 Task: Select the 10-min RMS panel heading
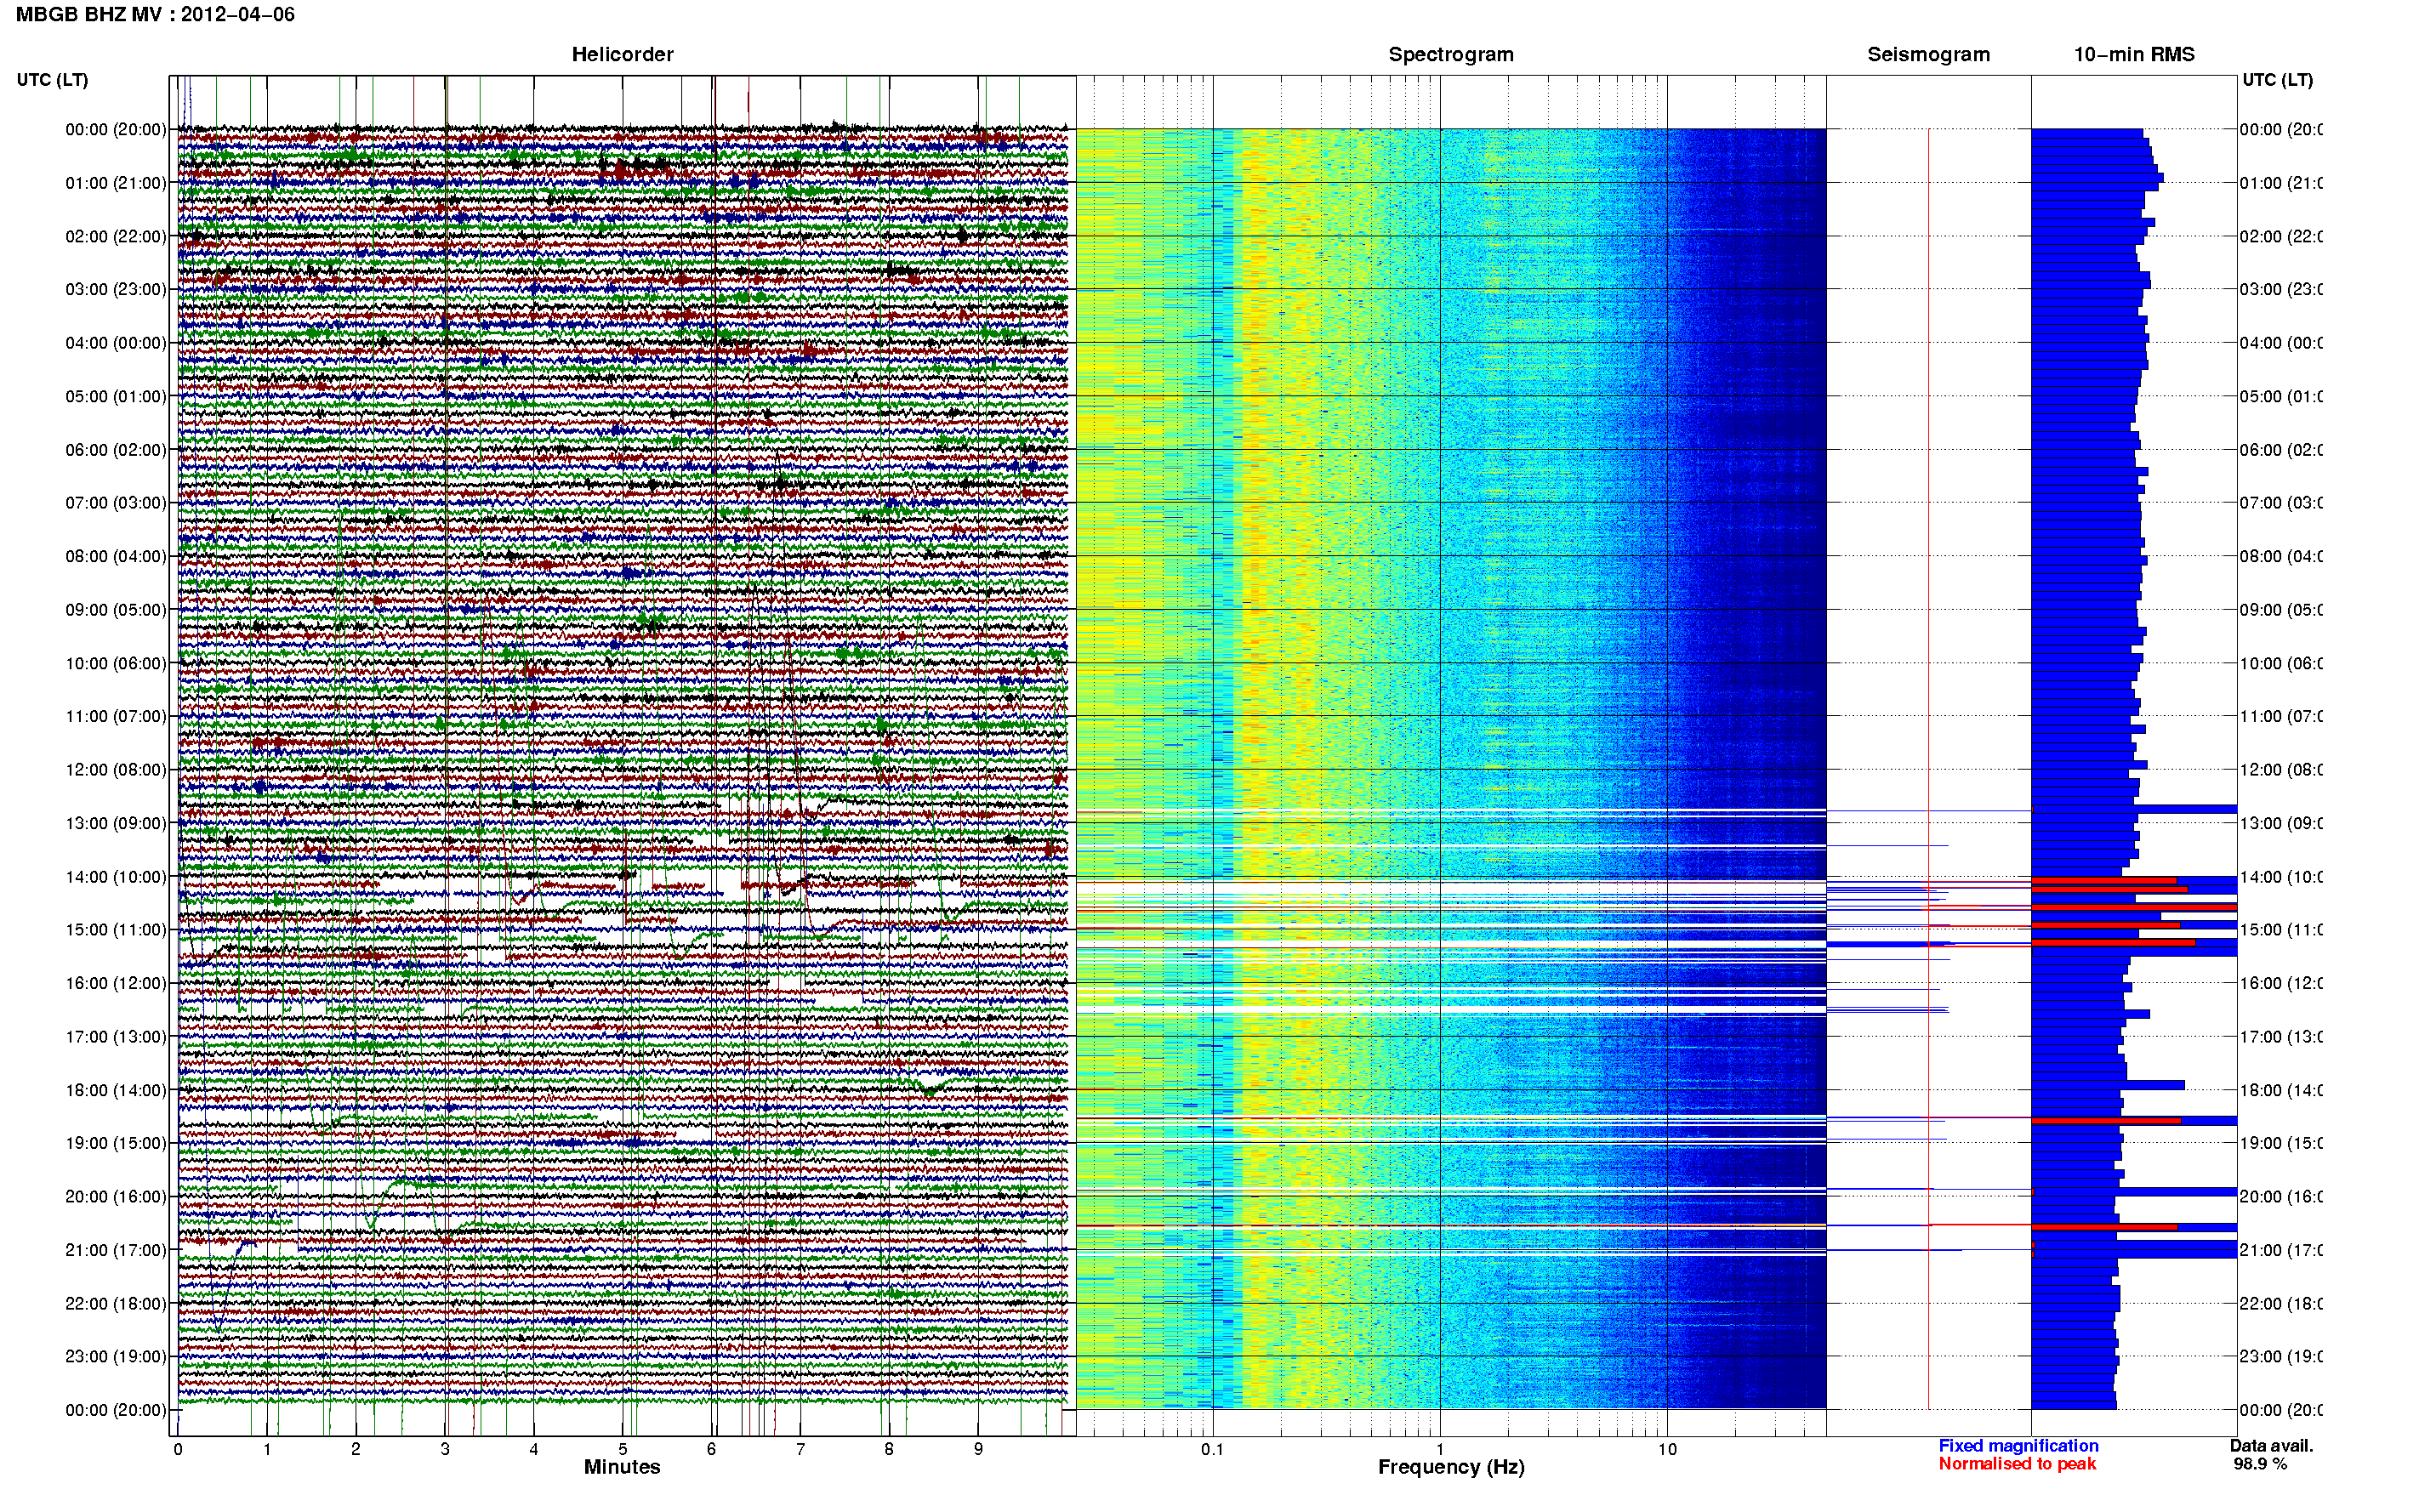click(x=2134, y=55)
